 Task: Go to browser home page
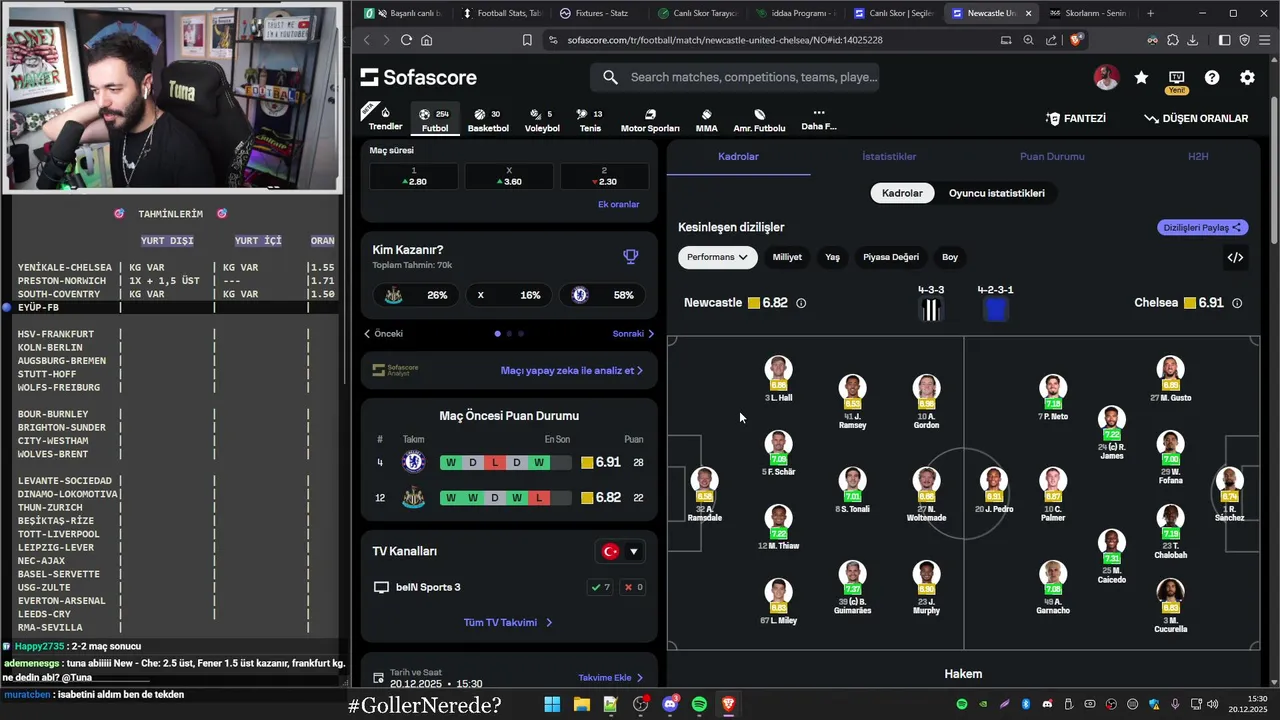[427, 40]
